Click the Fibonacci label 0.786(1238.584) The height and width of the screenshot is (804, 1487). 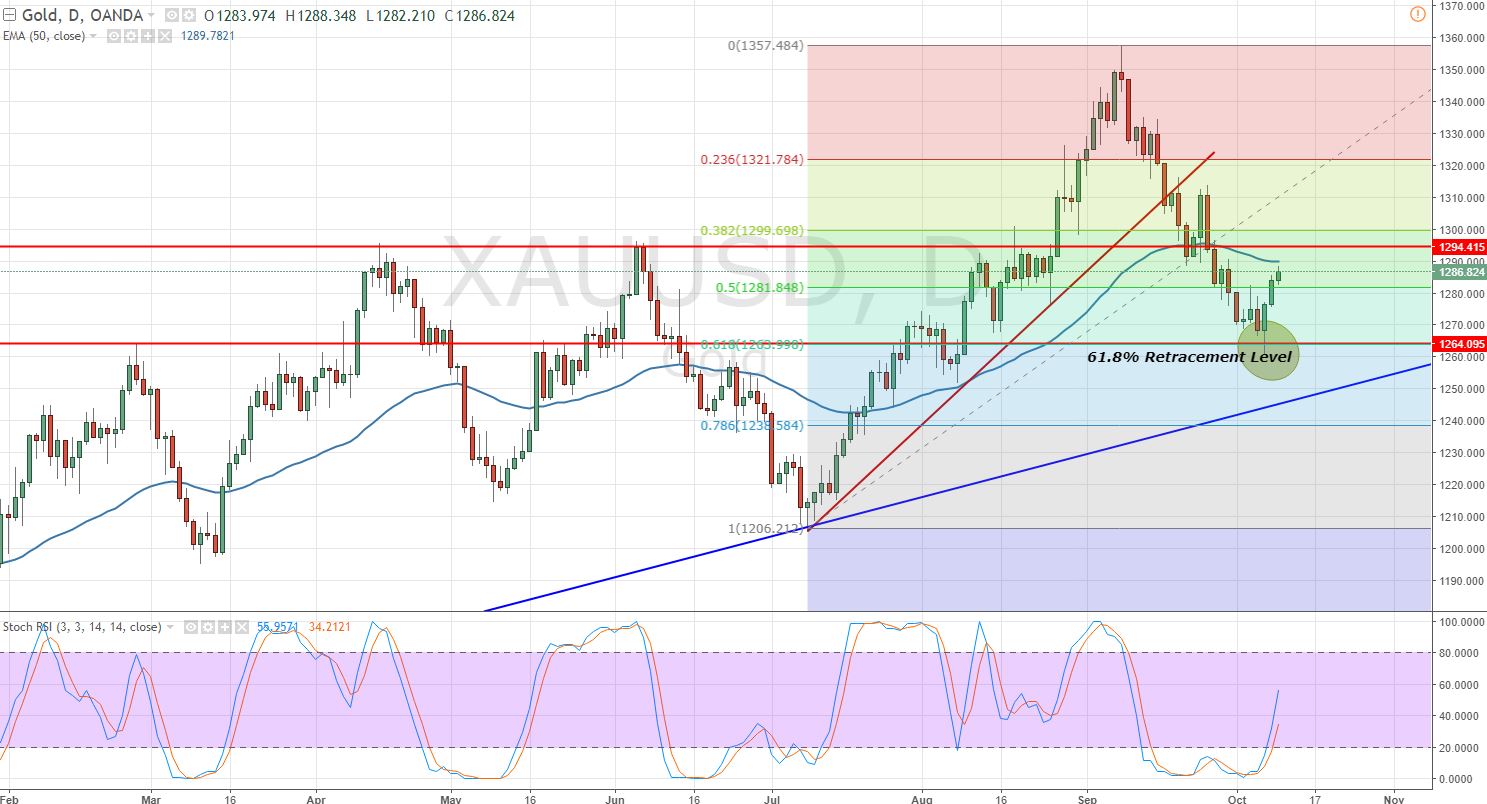coord(753,425)
